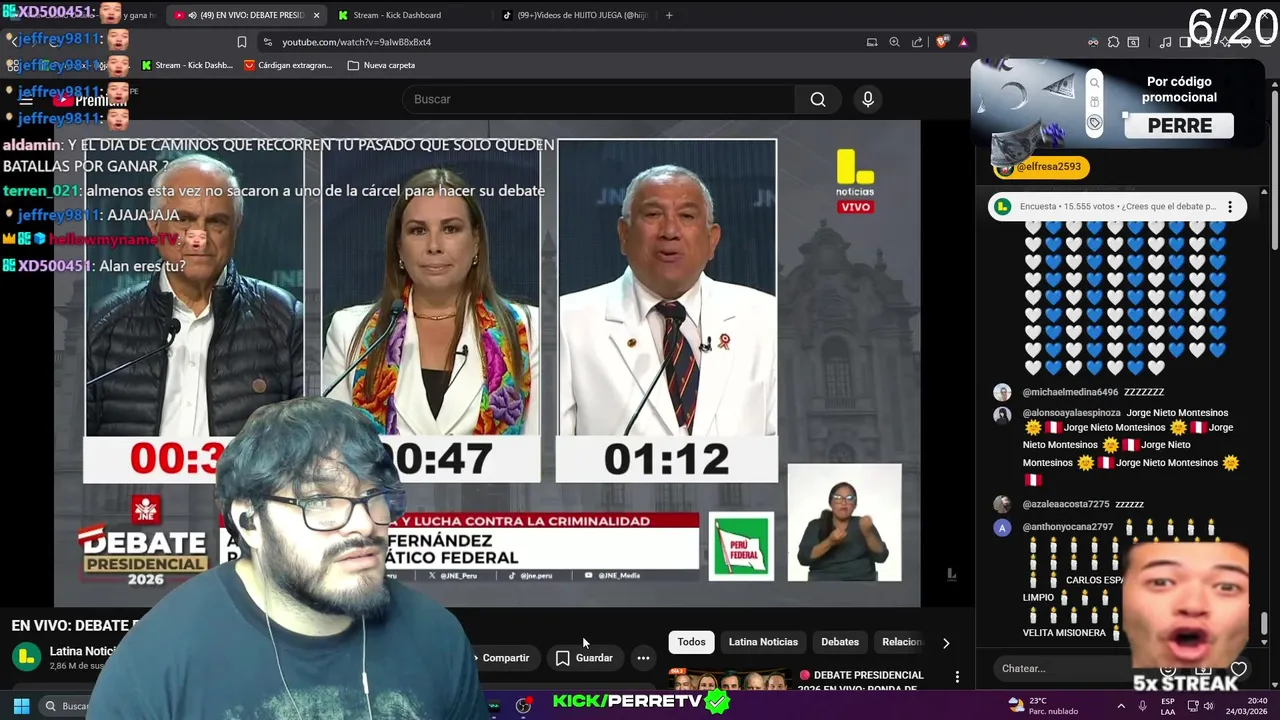Open the DEBATE PRESIDENCIAL related video thumbnail
The width and height of the screenshot is (1280, 720).
coord(728,680)
